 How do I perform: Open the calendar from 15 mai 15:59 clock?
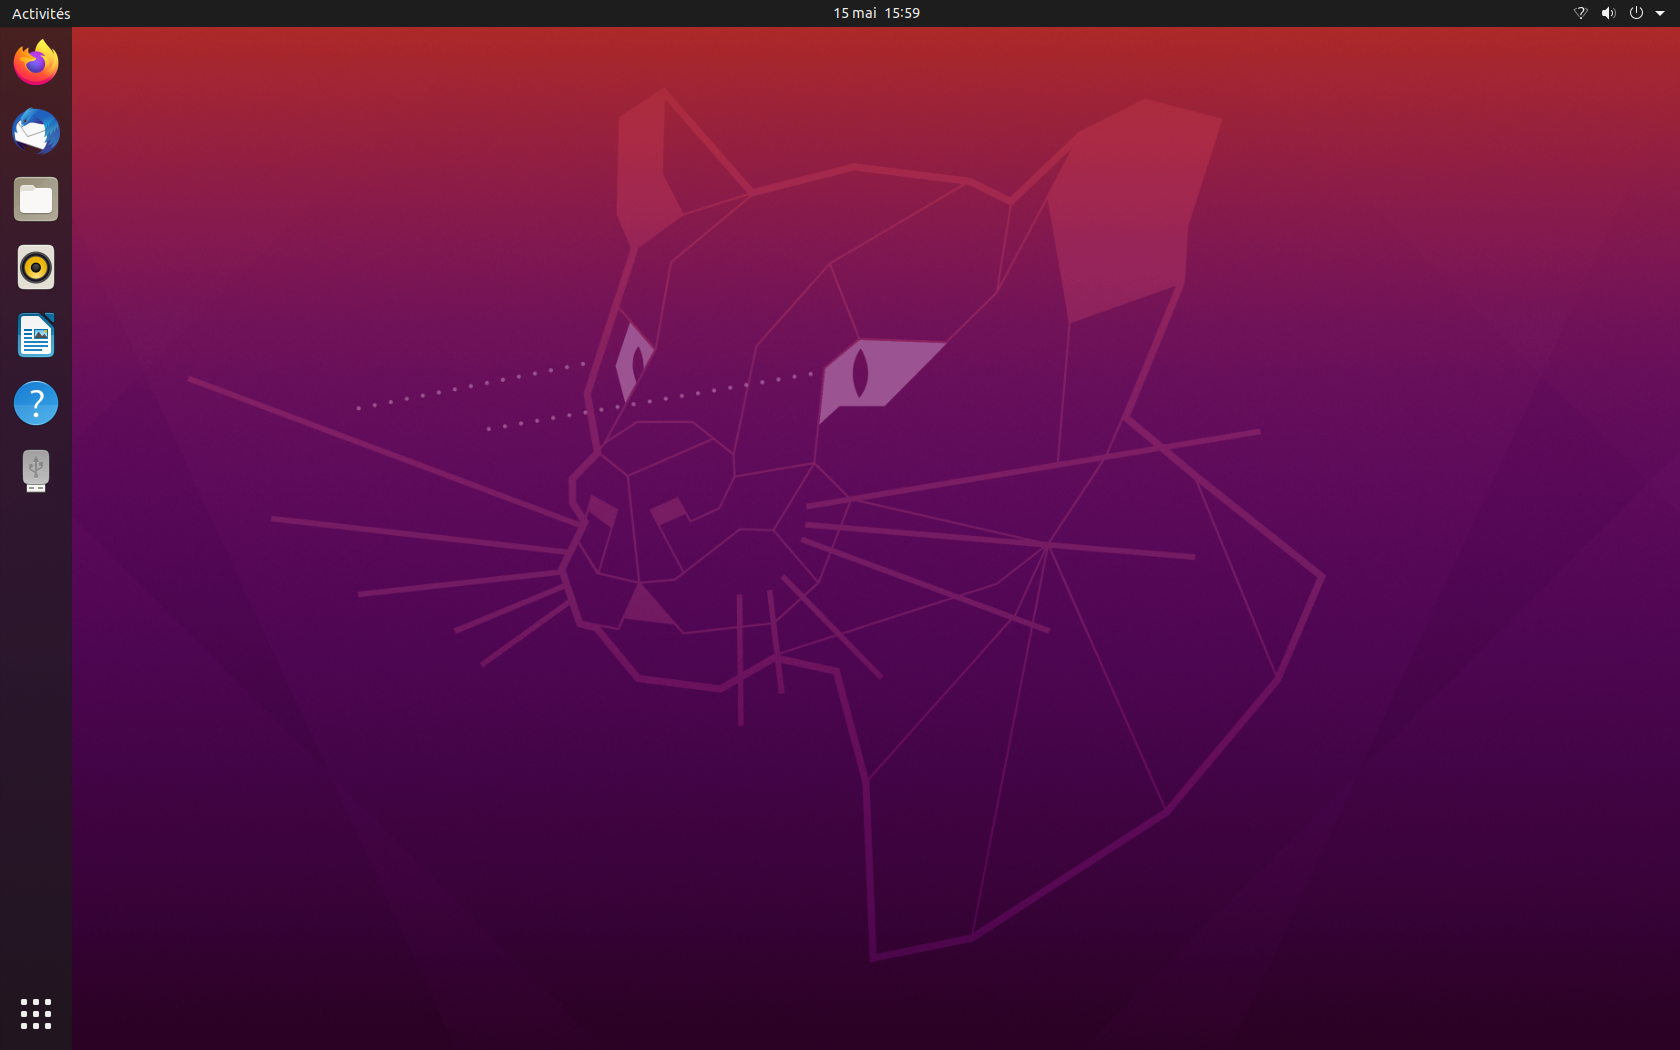(876, 13)
